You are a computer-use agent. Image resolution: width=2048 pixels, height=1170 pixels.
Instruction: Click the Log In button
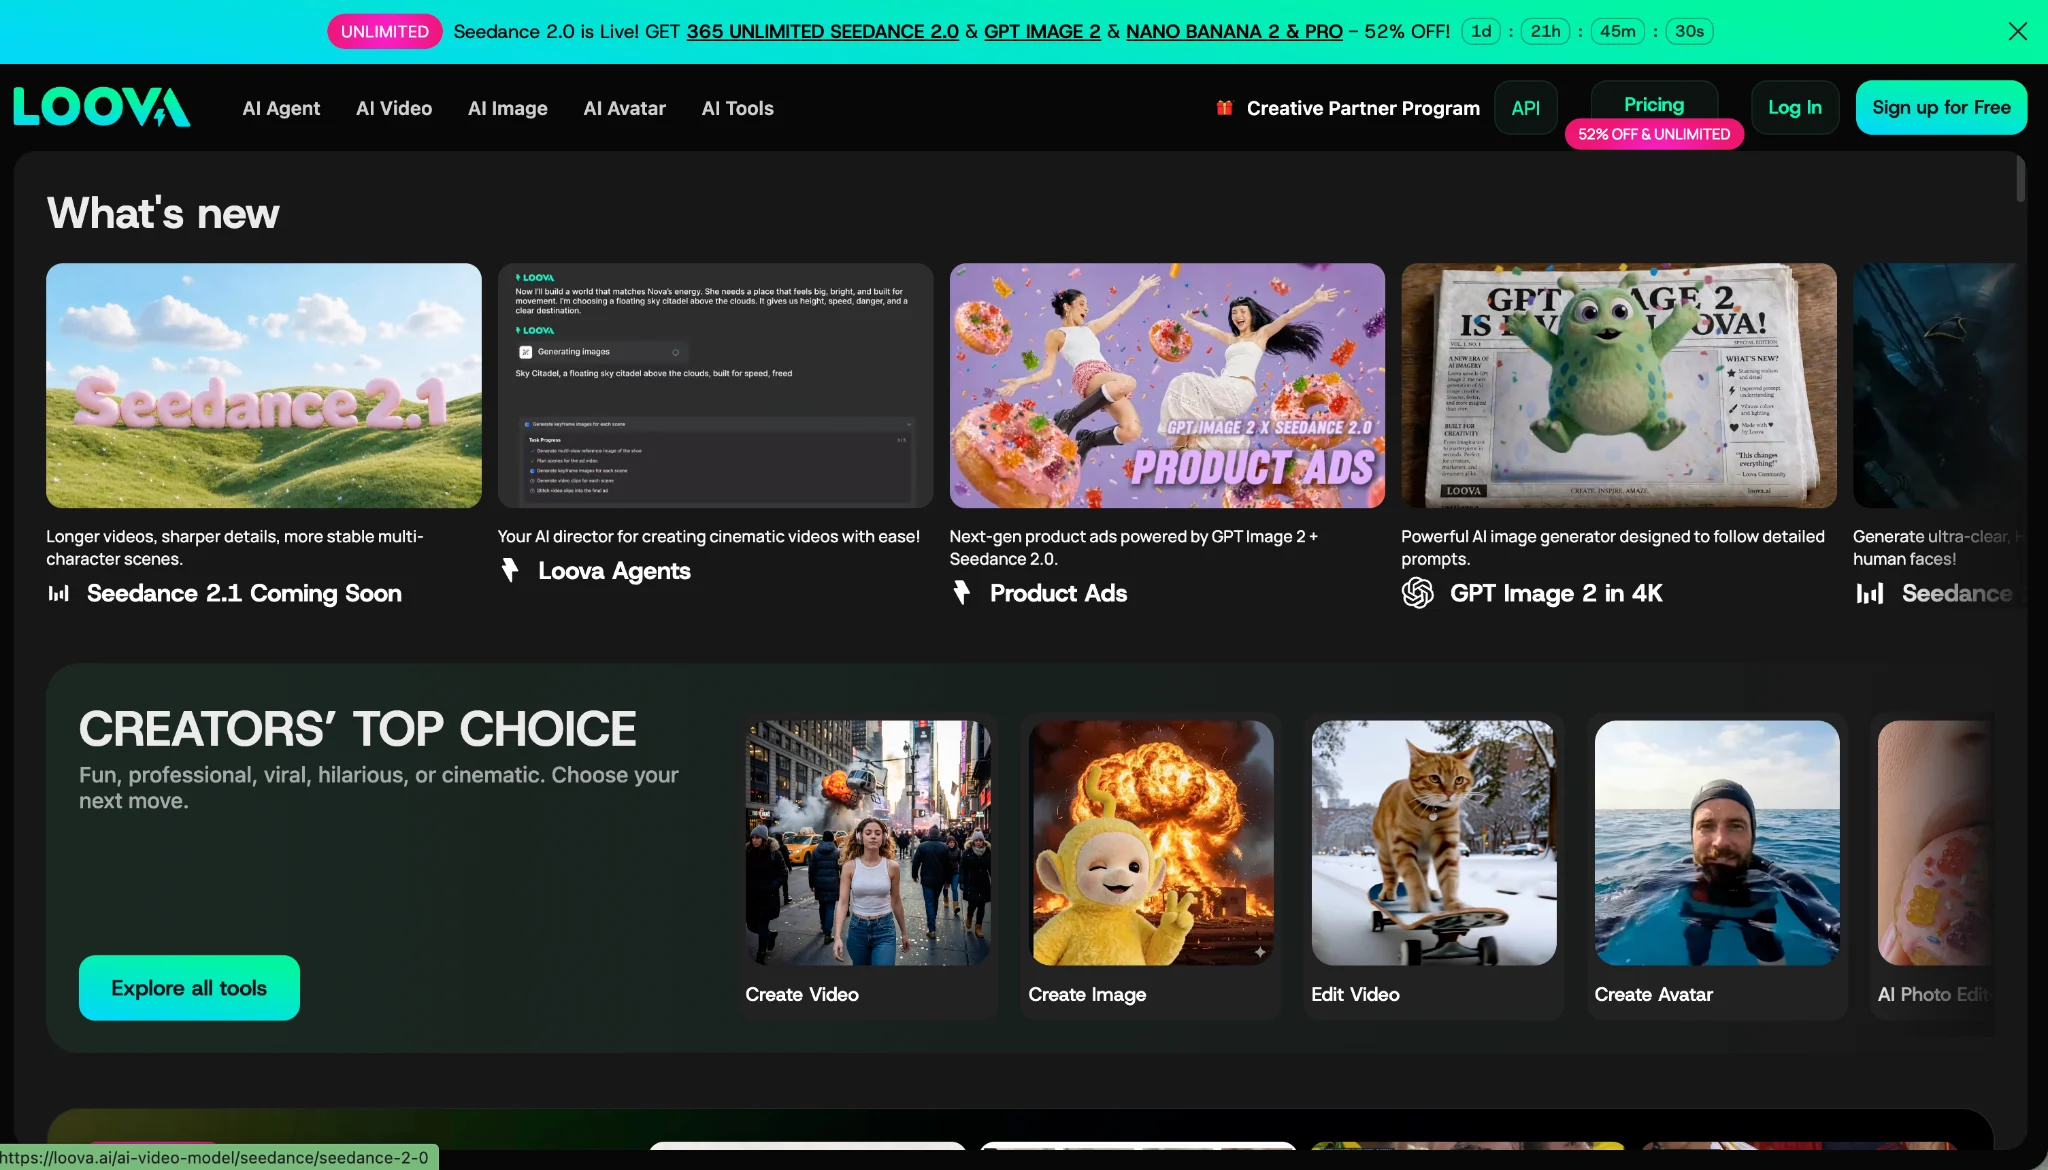point(1795,107)
